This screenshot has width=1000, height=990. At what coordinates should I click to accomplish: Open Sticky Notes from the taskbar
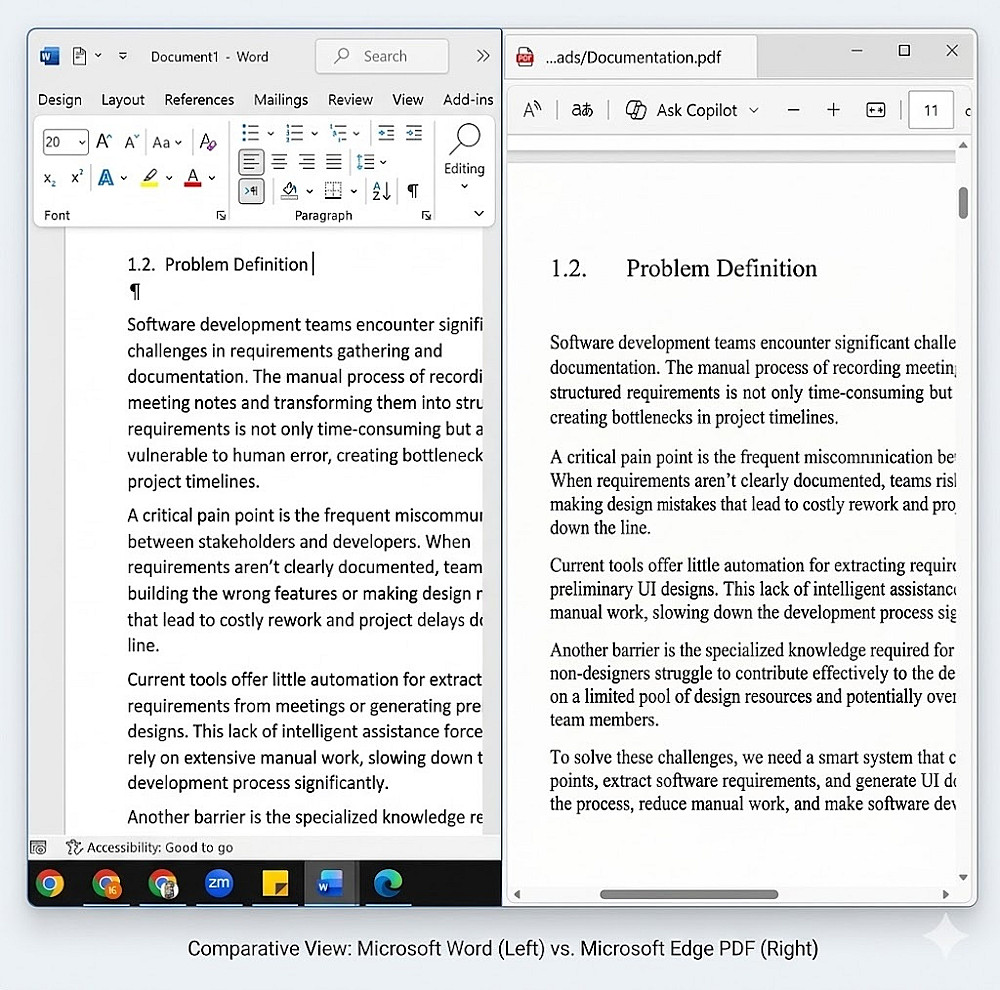point(275,883)
